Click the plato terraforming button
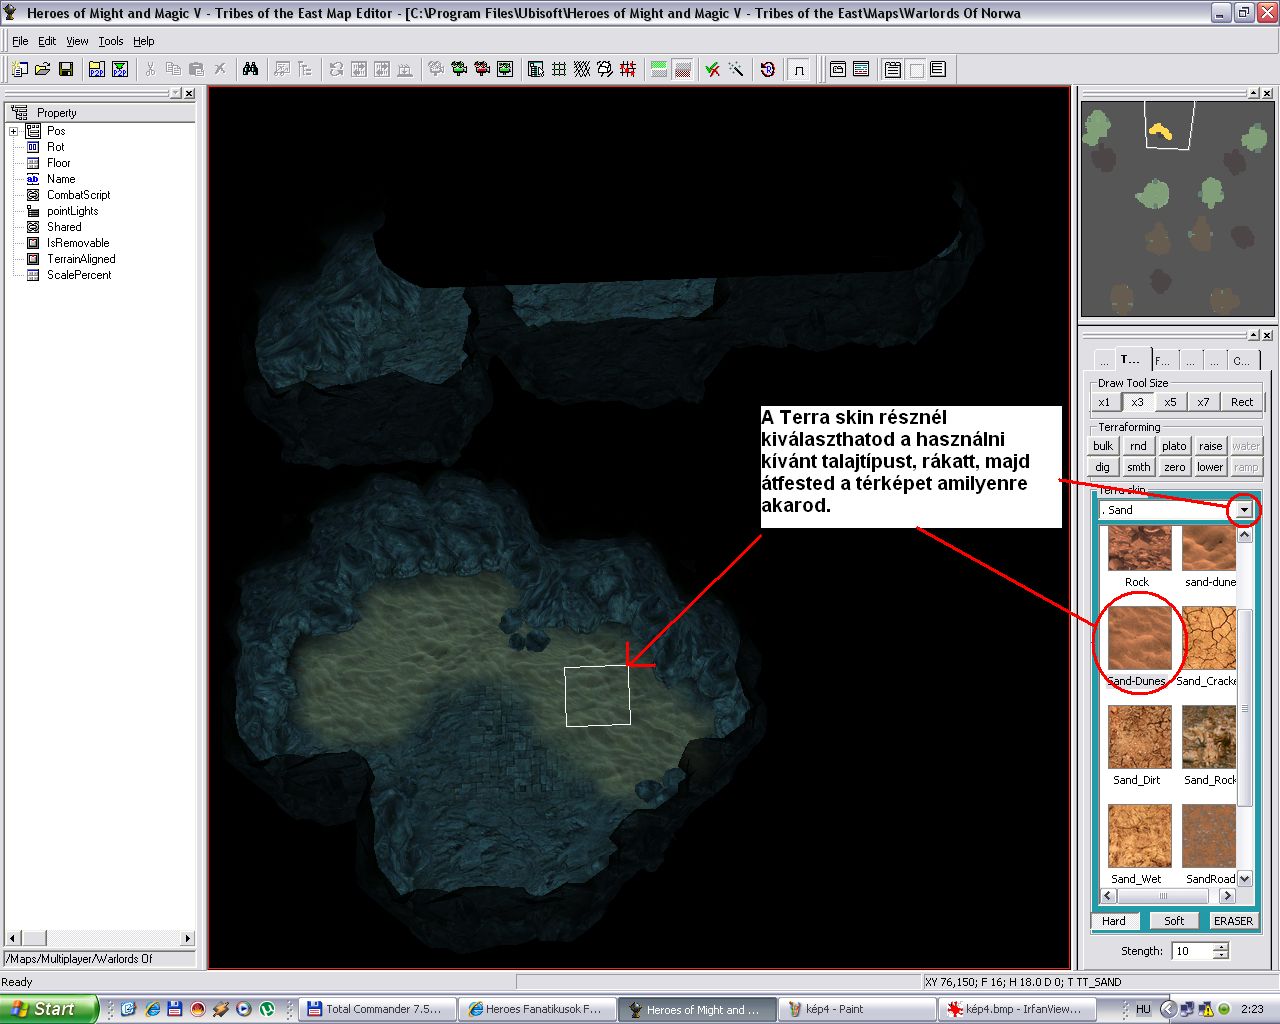The width and height of the screenshot is (1280, 1024). (1174, 446)
